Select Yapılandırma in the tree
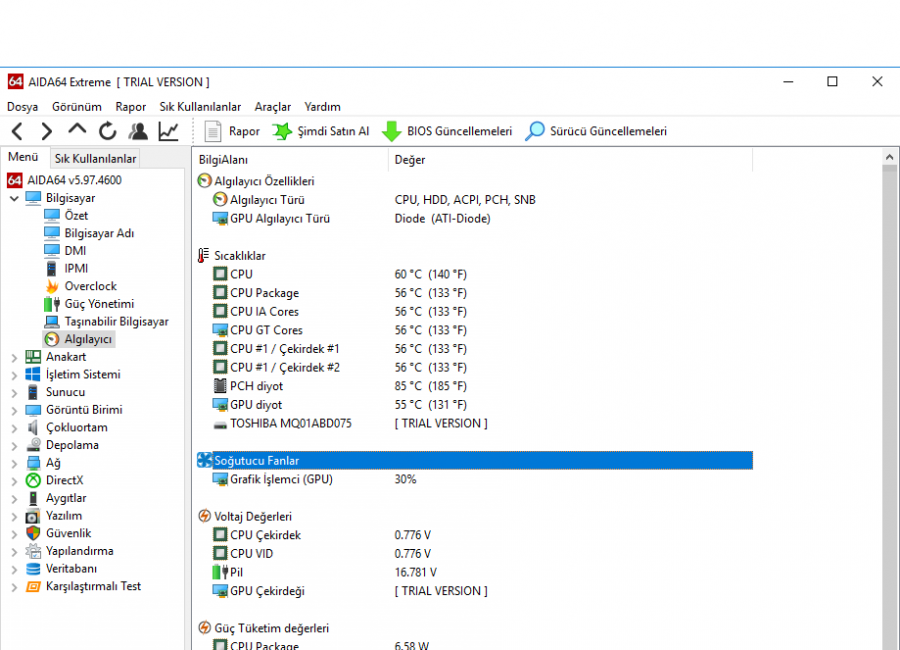This screenshot has height=650, width=900. [80, 551]
